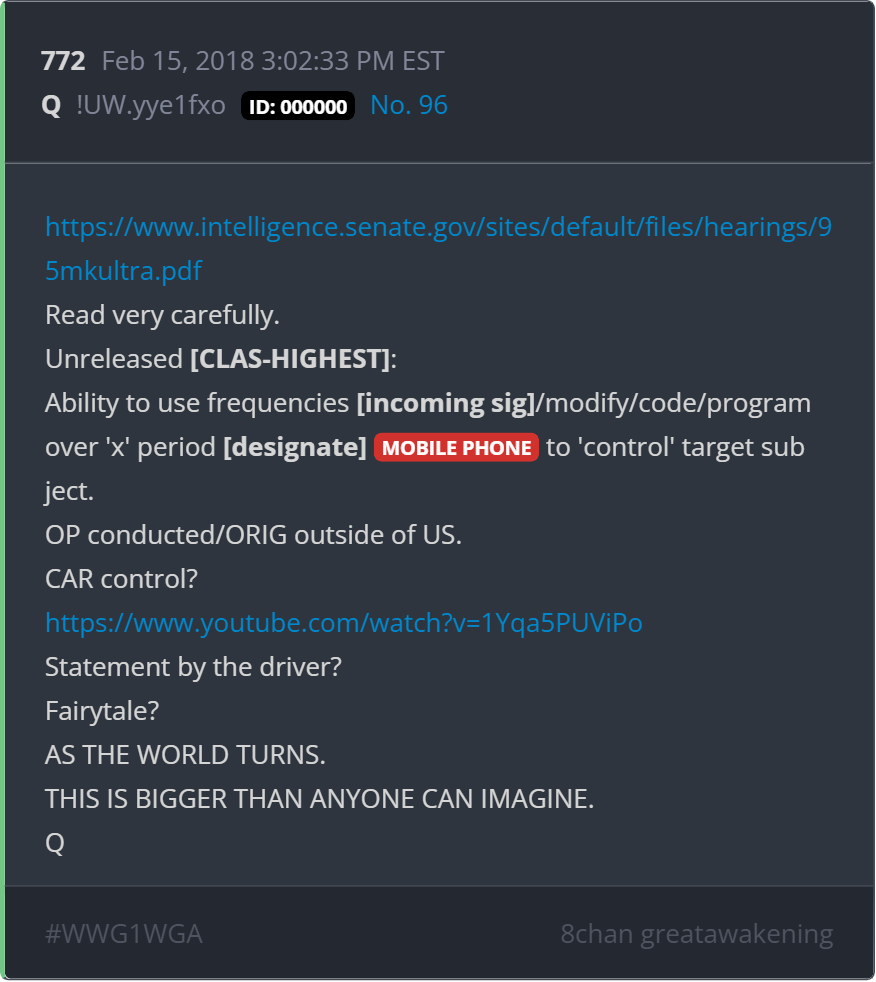This screenshot has width=876, height=982.
Task: Click the [CLAS-HIGHEST] bold text
Action: pyautogui.click(x=290, y=359)
